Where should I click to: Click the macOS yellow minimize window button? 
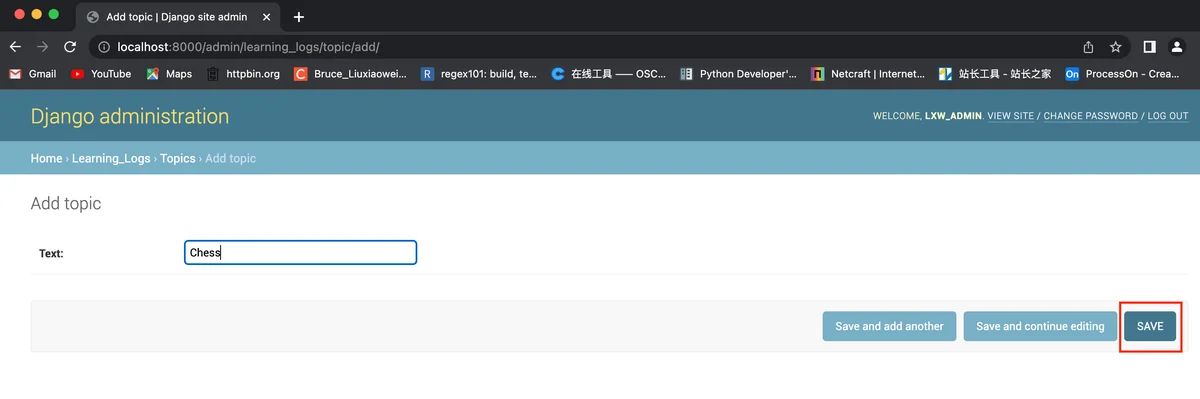pos(36,14)
